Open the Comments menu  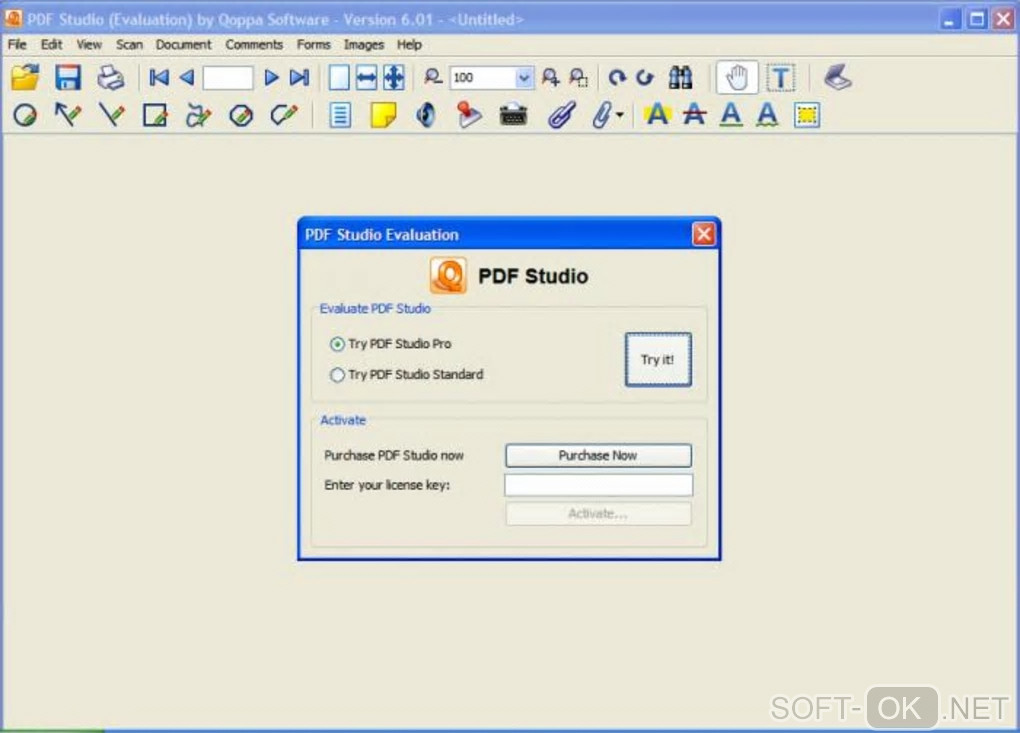point(254,44)
